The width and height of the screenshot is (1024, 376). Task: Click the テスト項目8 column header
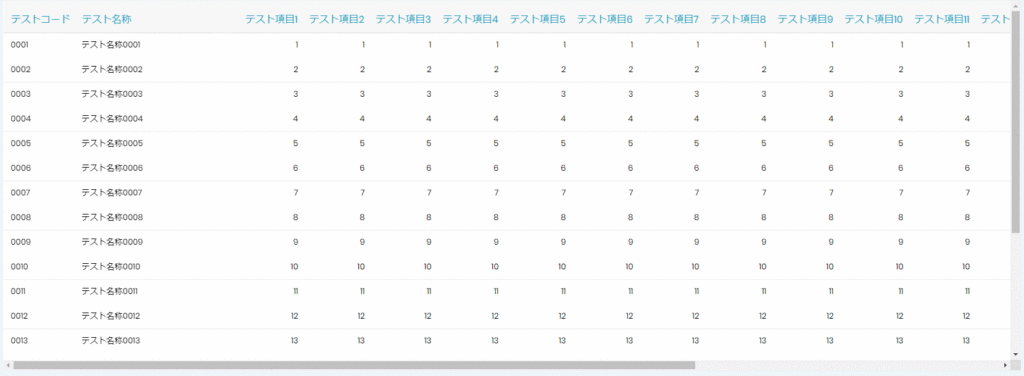click(x=738, y=20)
